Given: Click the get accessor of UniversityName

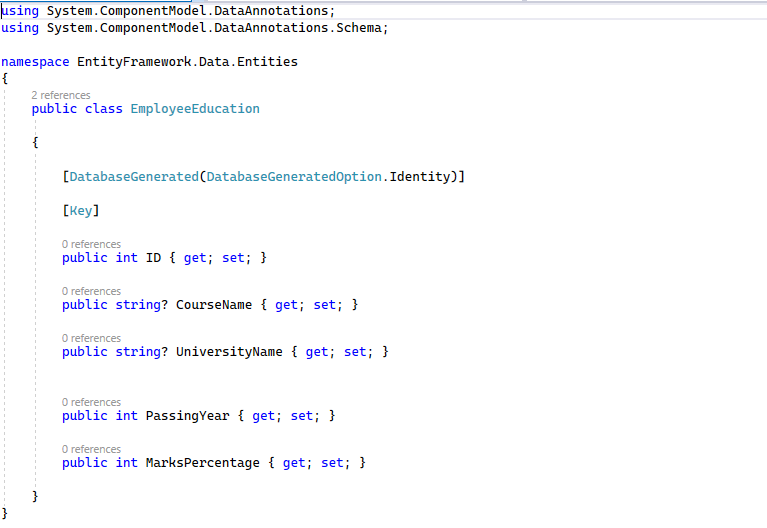Looking at the screenshot, I should tap(317, 352).
